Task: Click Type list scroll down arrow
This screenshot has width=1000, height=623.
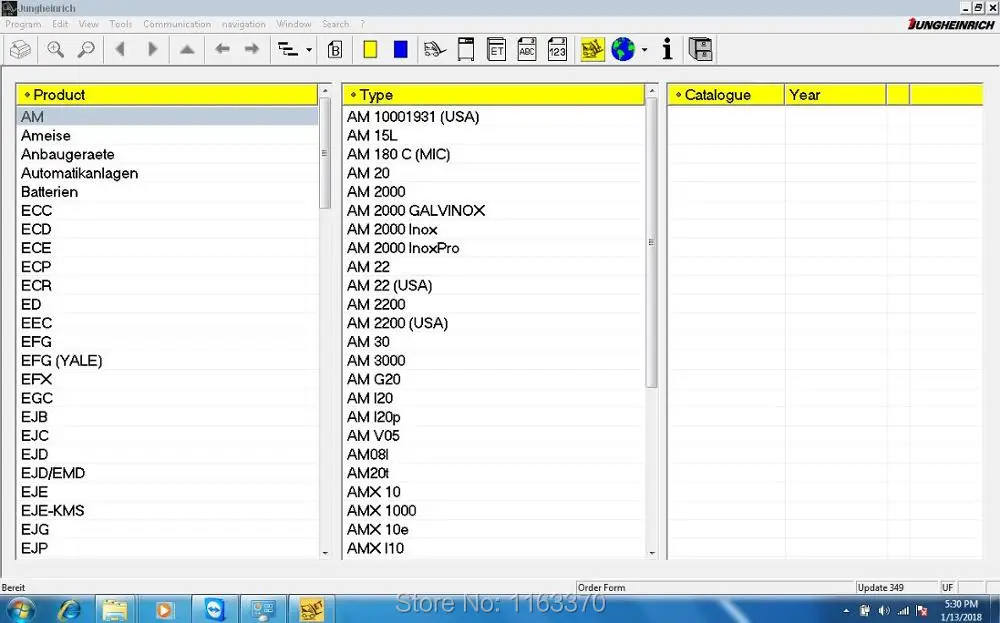Action: click(652, 553)
